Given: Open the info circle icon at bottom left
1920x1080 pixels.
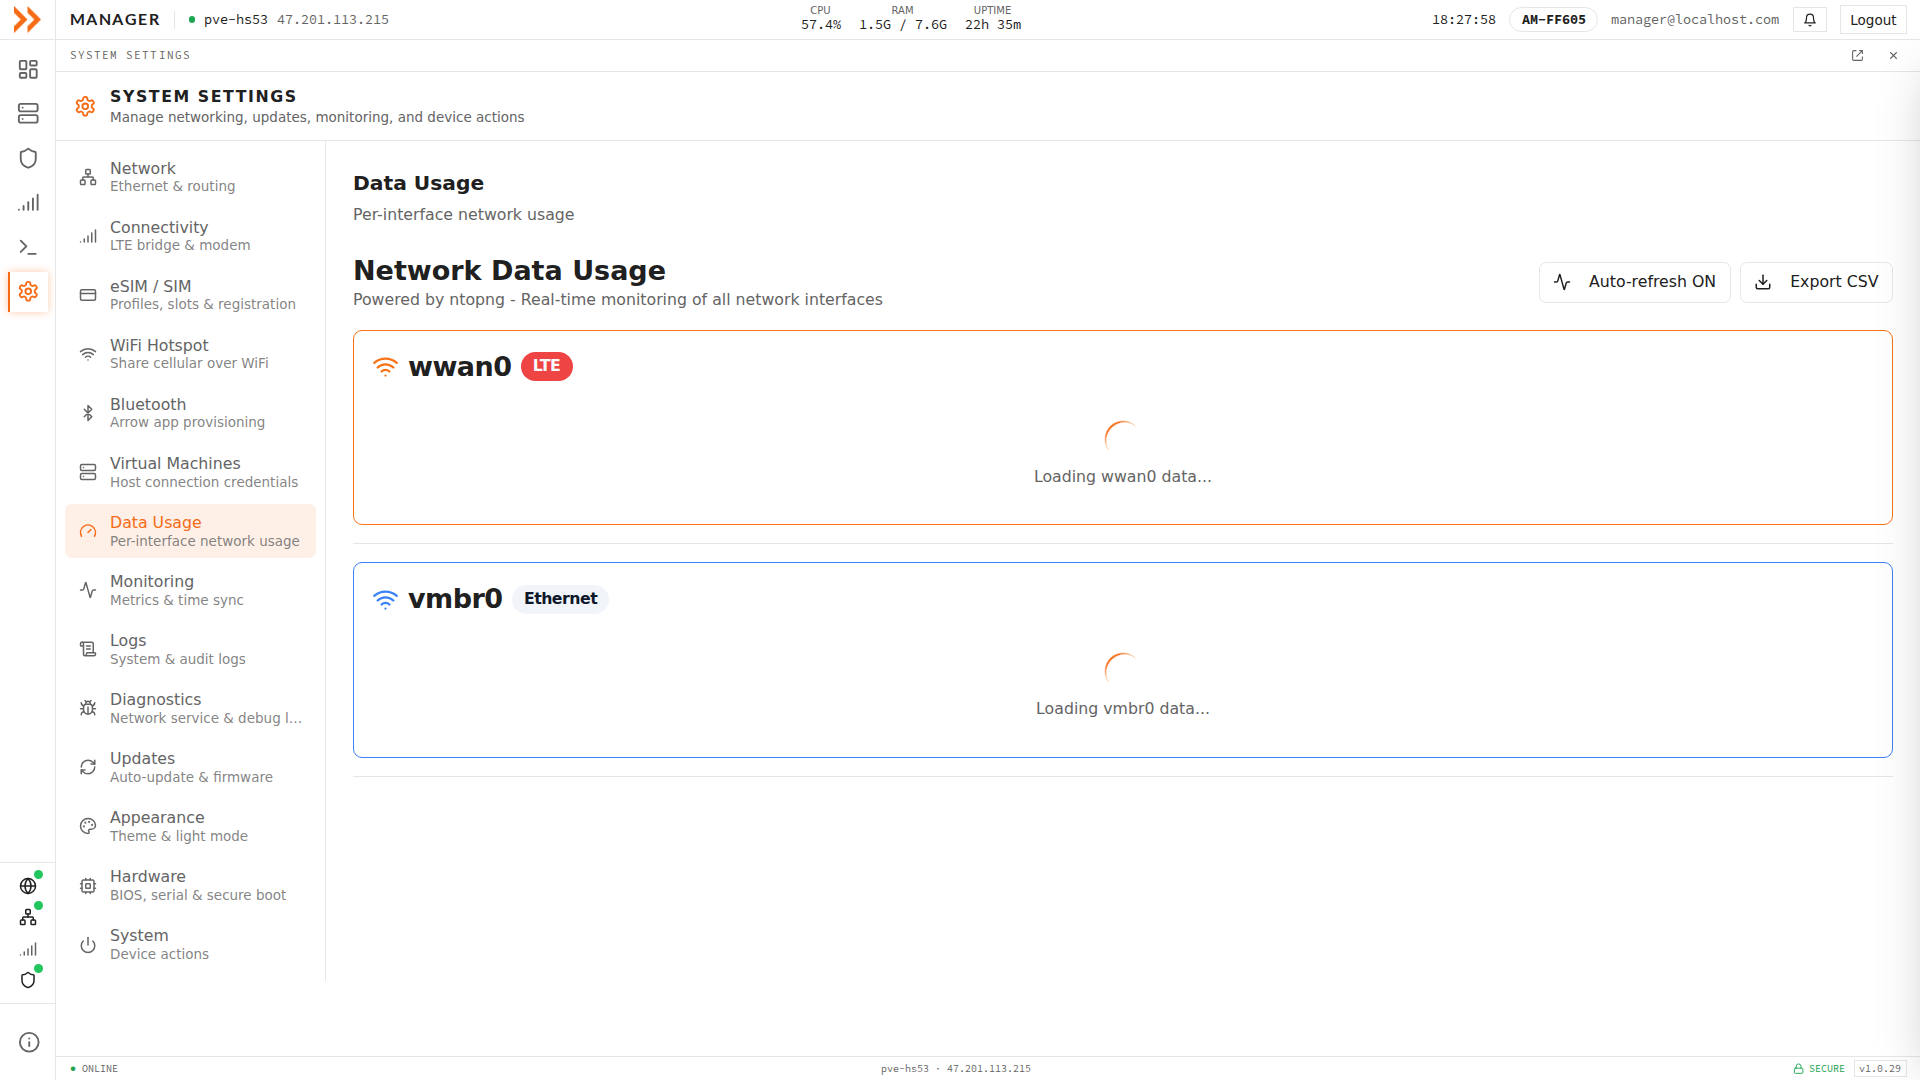Looking at the screenshot, I should click(x=29, y=1042).
